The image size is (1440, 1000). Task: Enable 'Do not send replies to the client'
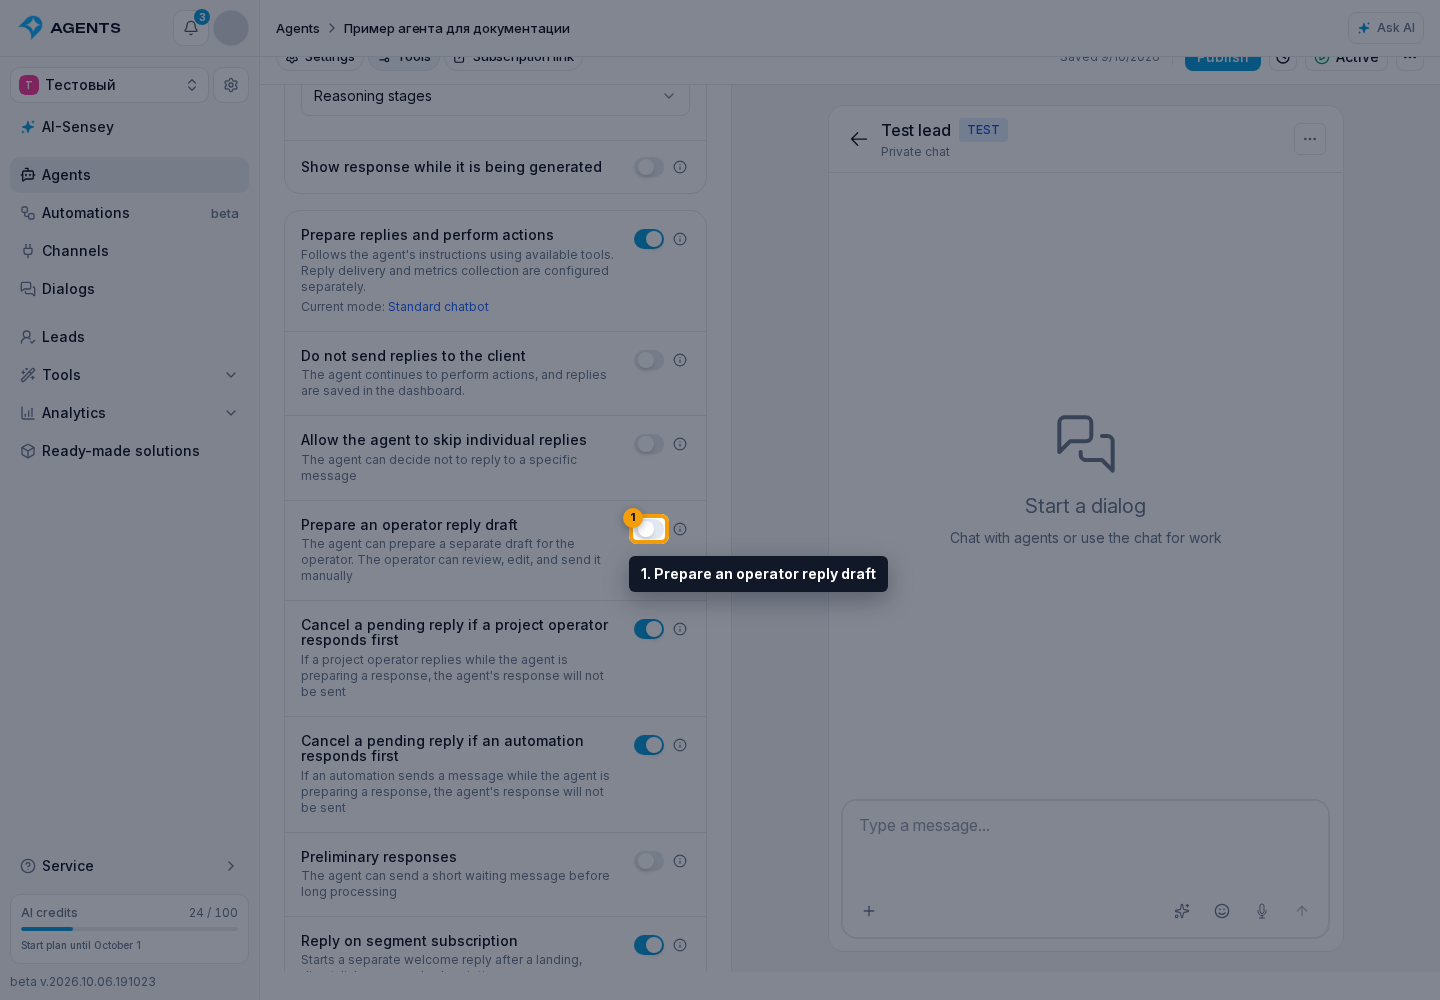(x=649, y=360)
